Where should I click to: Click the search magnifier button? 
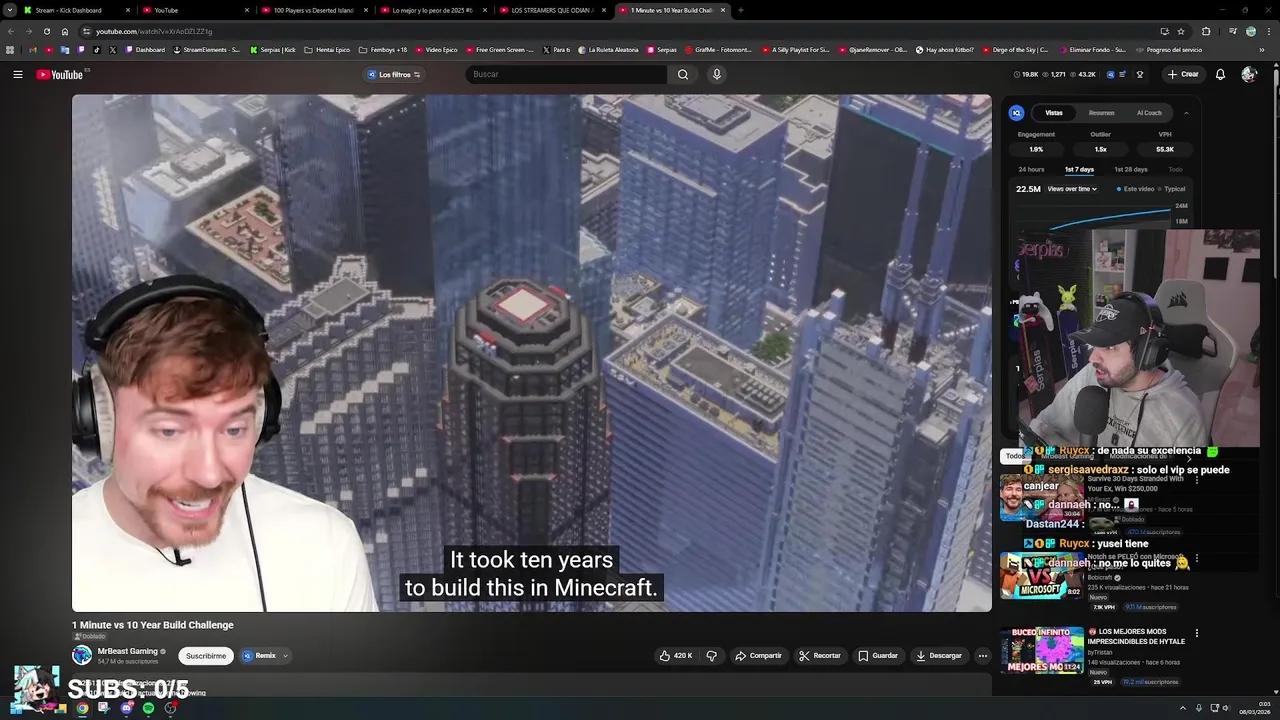pos(683,74)
